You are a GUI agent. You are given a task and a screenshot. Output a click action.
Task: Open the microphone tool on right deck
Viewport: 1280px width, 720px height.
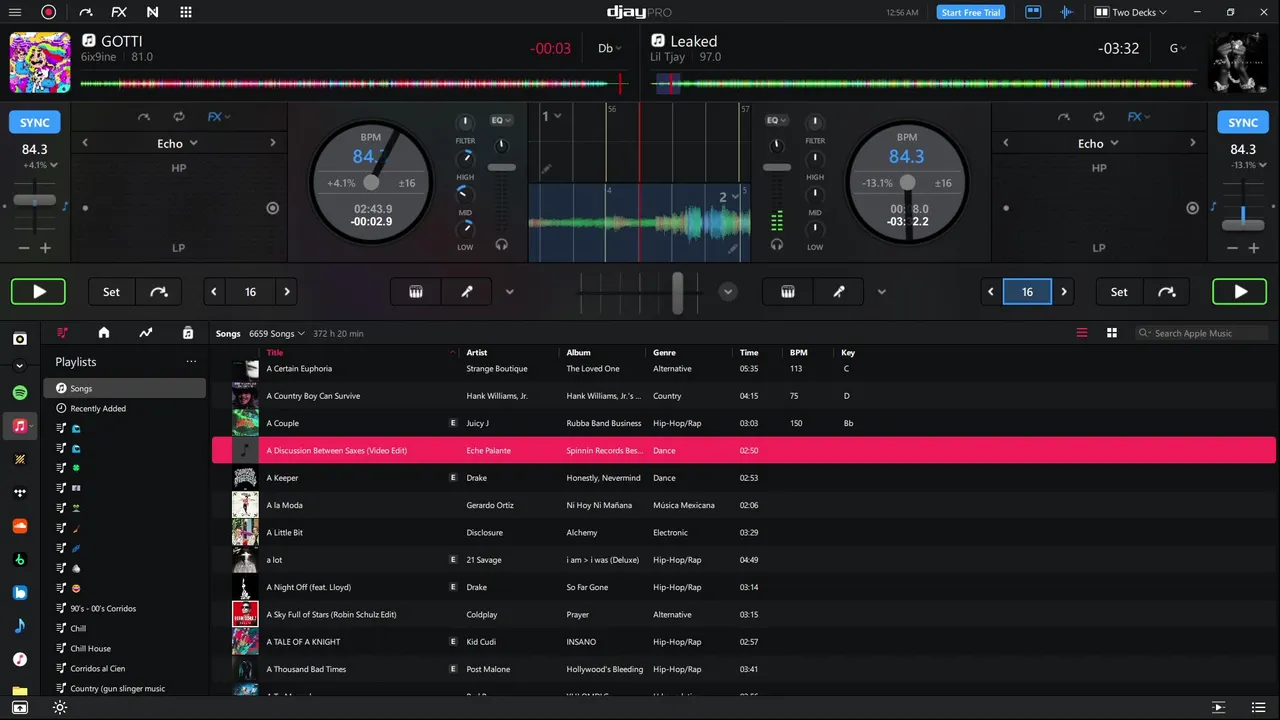(839, 292)
